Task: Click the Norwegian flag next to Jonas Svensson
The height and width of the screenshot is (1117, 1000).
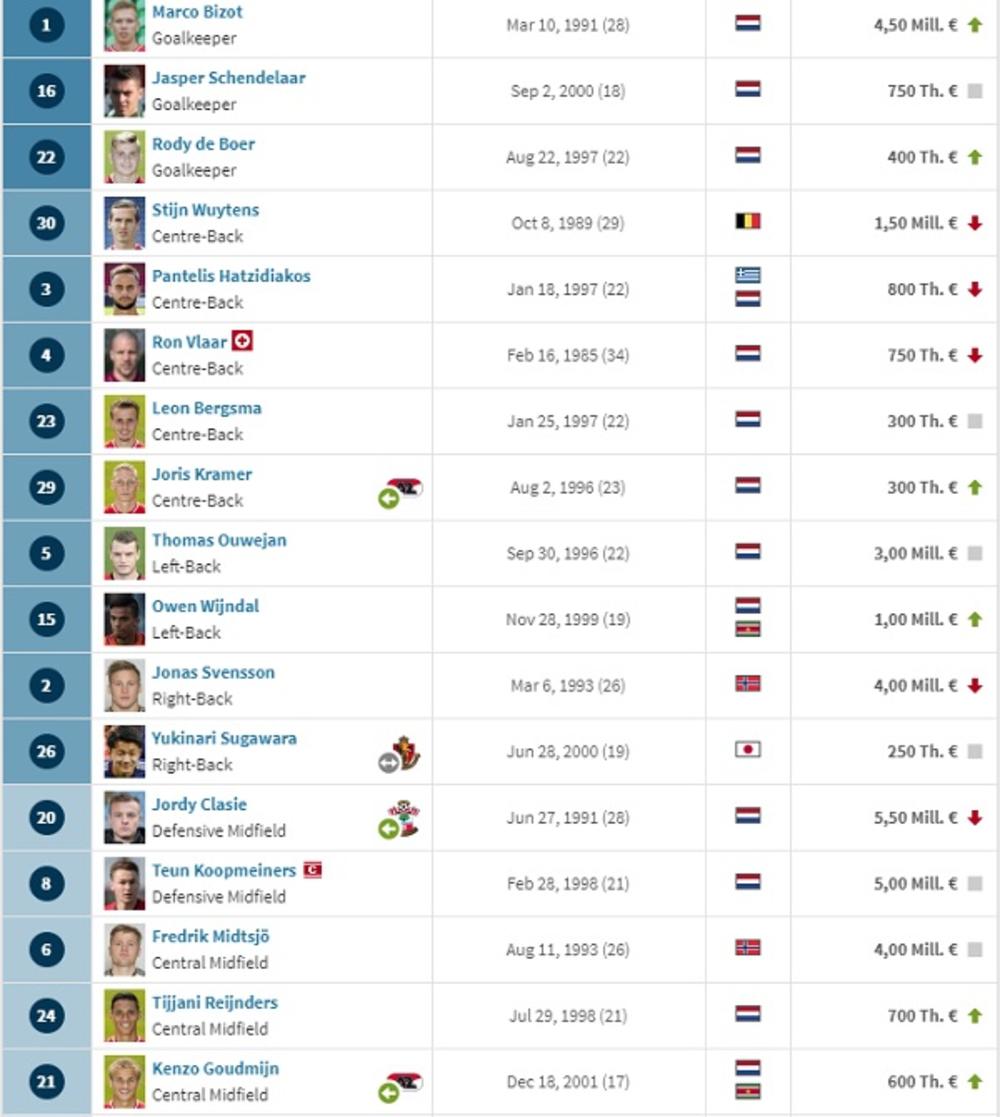Action: 747,684
